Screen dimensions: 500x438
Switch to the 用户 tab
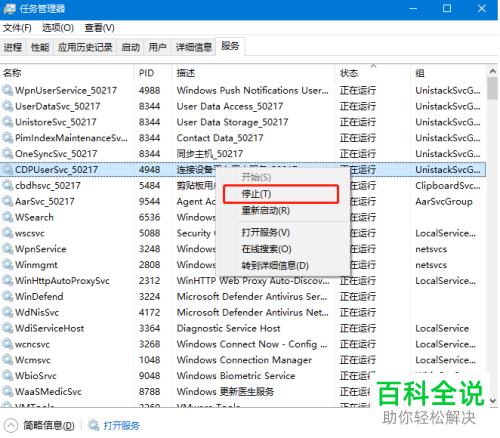[x=157, y=47]
